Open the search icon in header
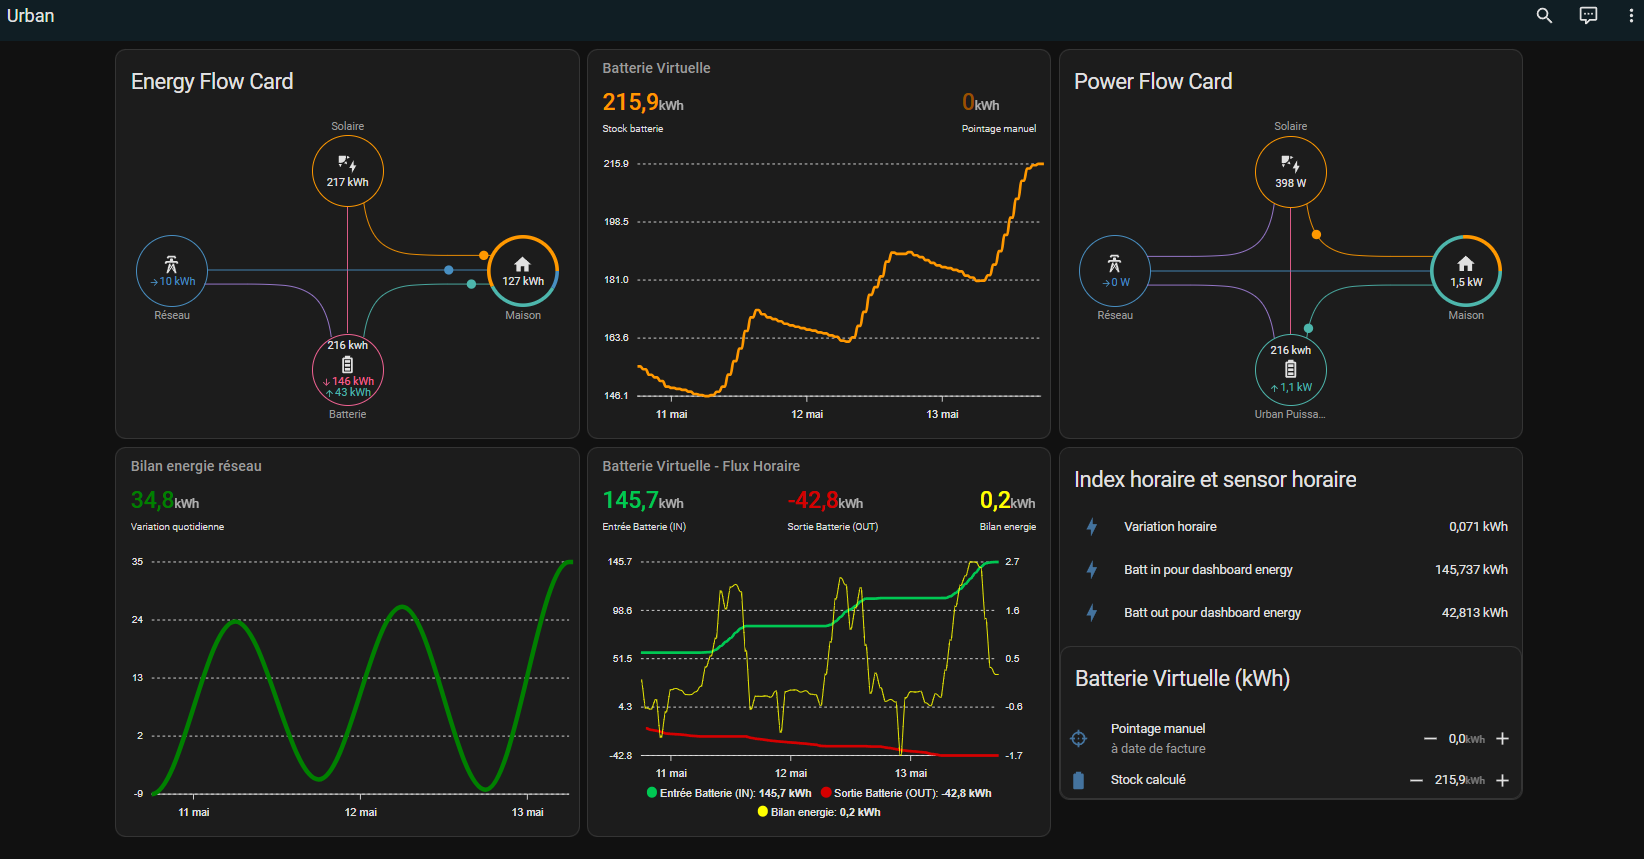The width and height of the screenshot is (1644, 859). tap(1544, 16)
